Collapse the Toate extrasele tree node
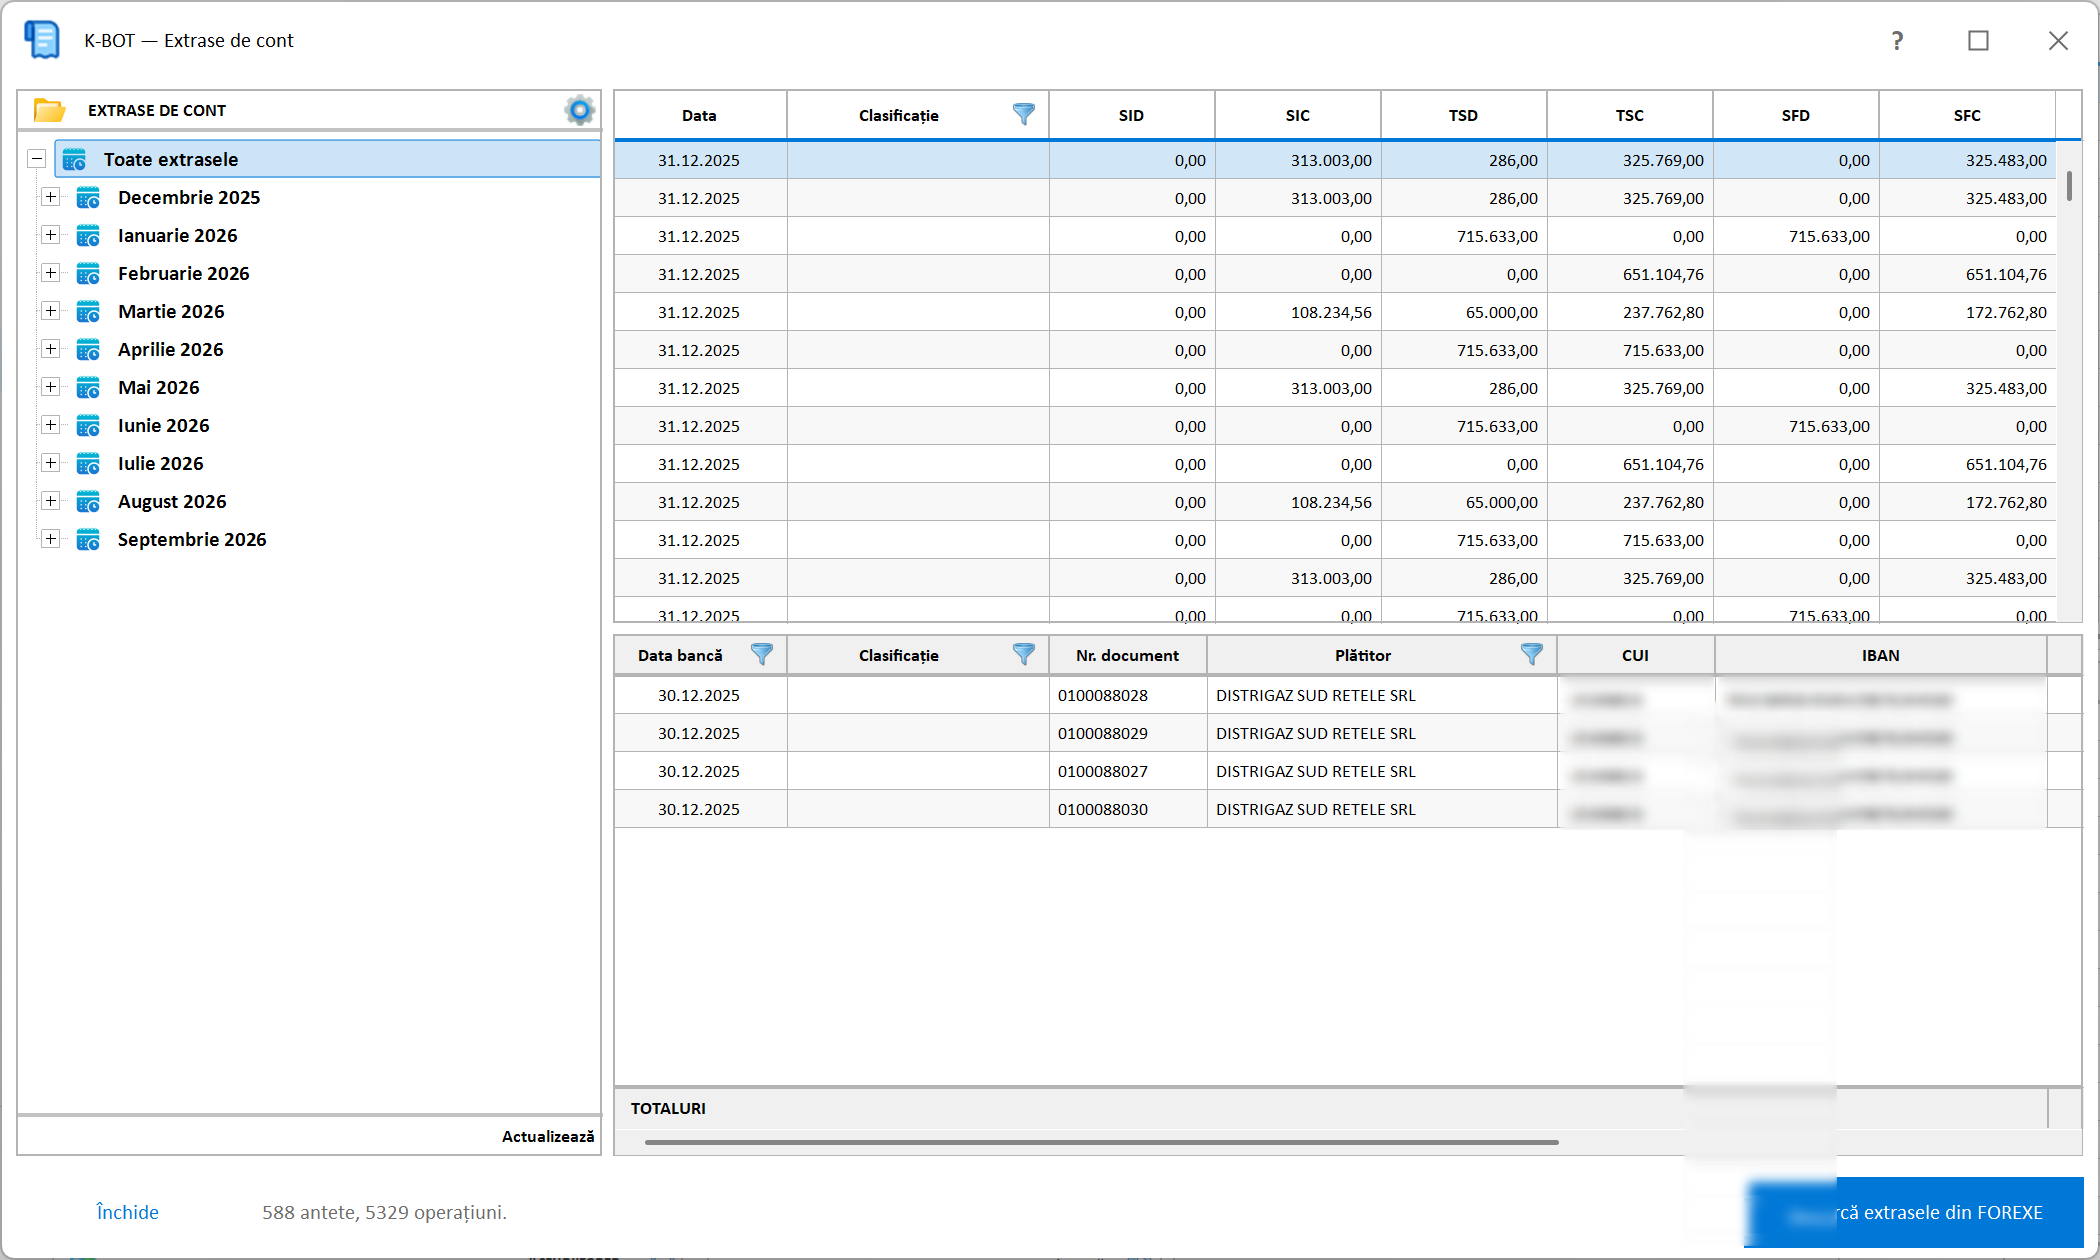 tap(37, 159)
